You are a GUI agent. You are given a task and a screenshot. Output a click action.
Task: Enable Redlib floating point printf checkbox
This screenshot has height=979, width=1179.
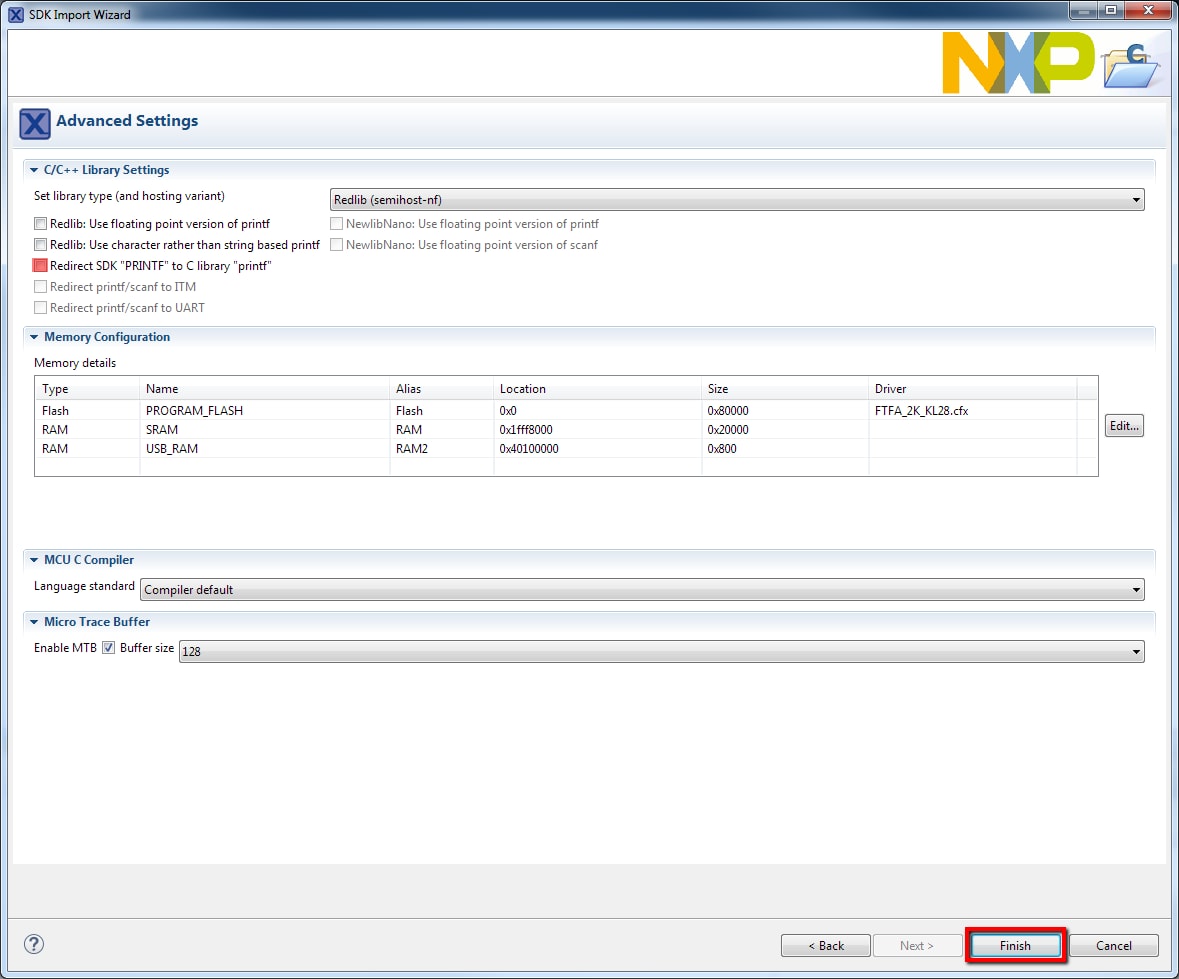pos(41,224)
